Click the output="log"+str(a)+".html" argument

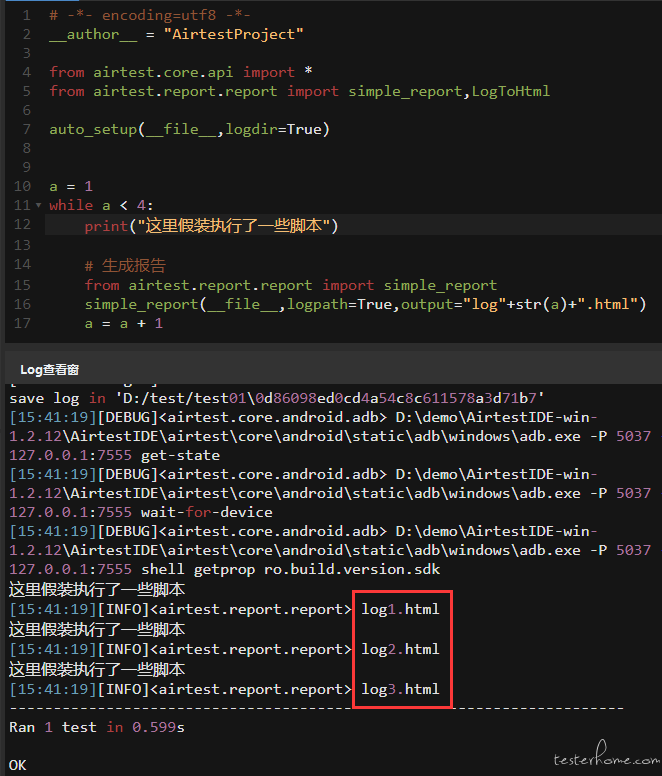519,304
